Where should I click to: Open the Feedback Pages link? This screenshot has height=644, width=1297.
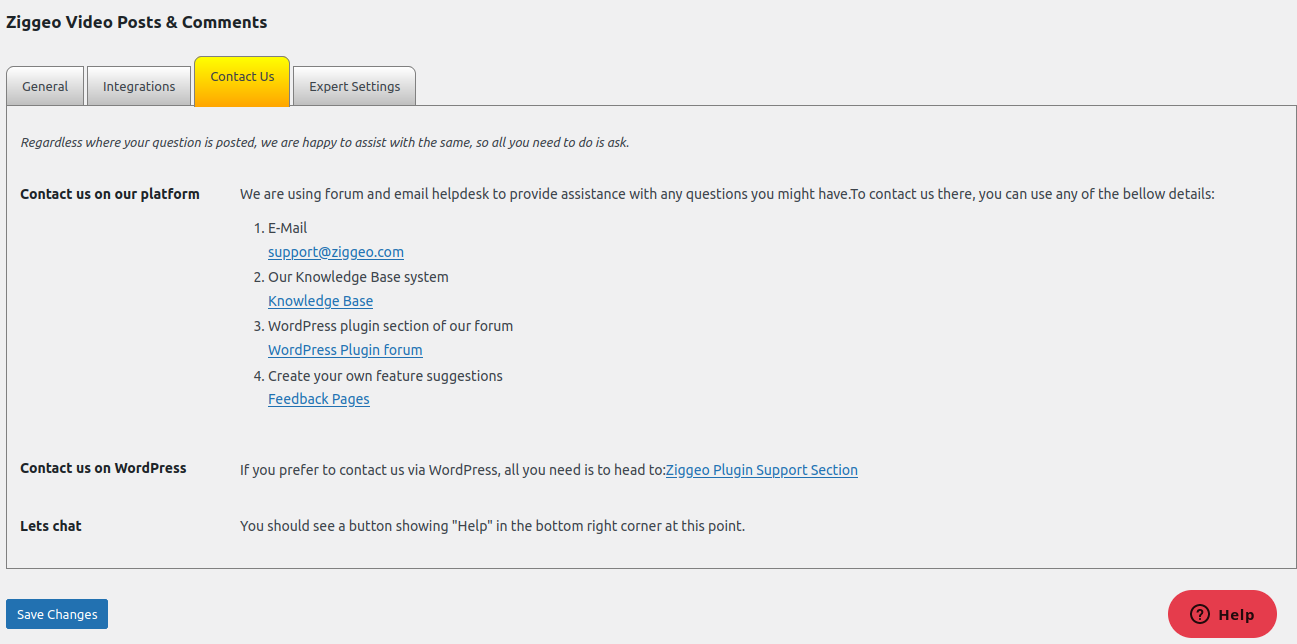(x=319, y=399)
